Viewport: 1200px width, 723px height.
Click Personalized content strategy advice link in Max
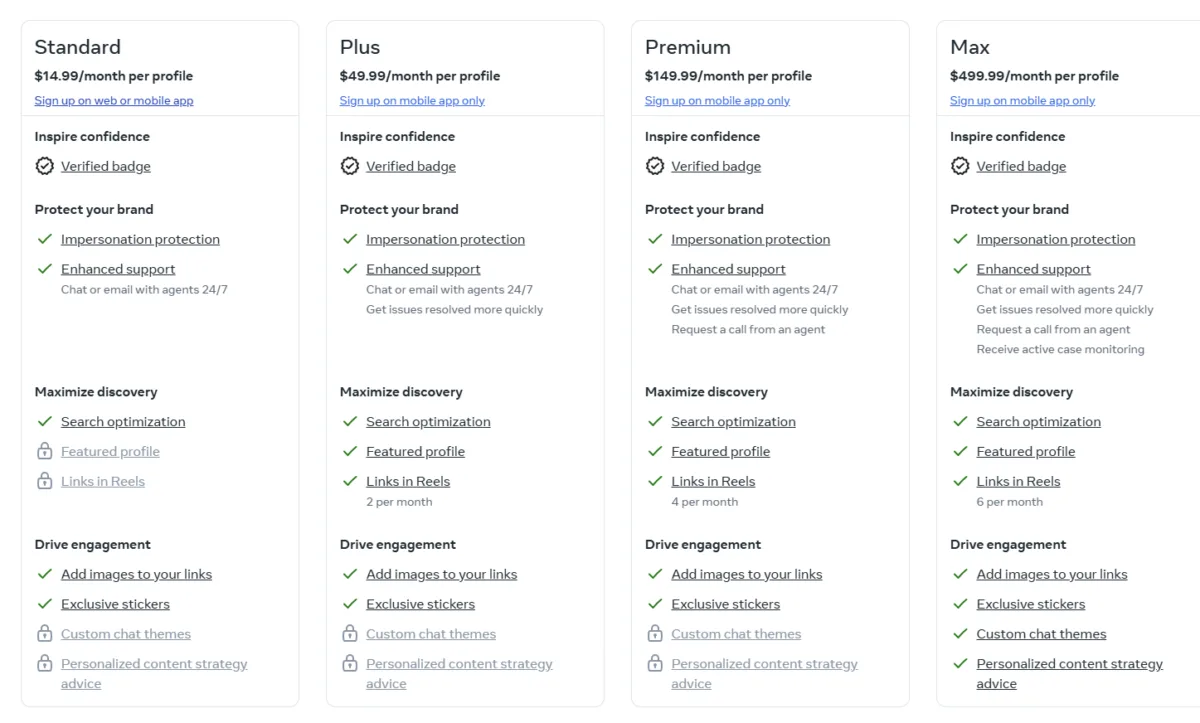click(x=1070, y=674)
